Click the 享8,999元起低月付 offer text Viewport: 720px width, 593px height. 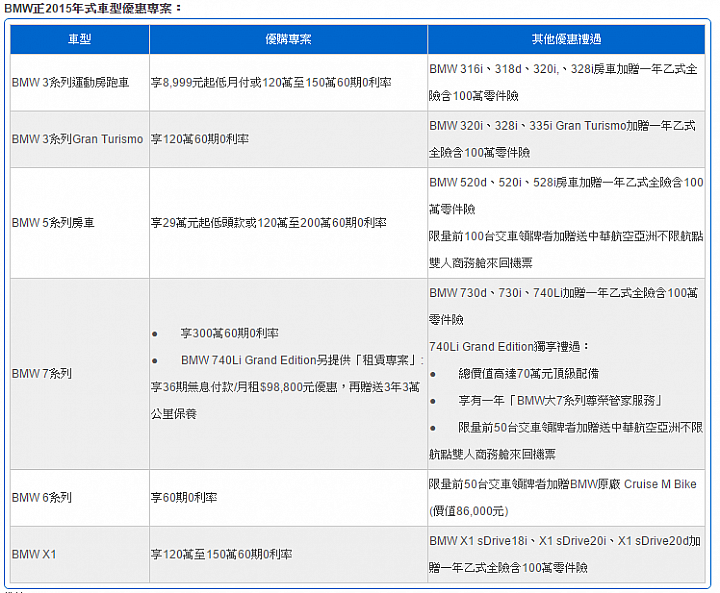tap(271, 83)
